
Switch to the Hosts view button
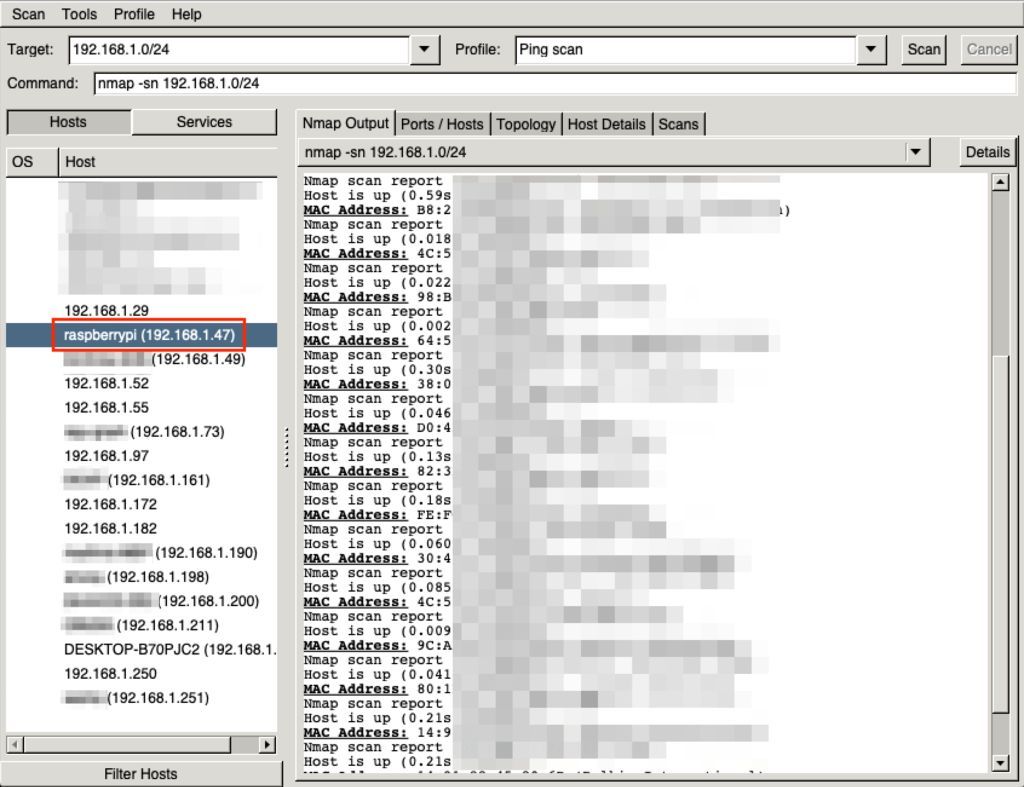68,122
